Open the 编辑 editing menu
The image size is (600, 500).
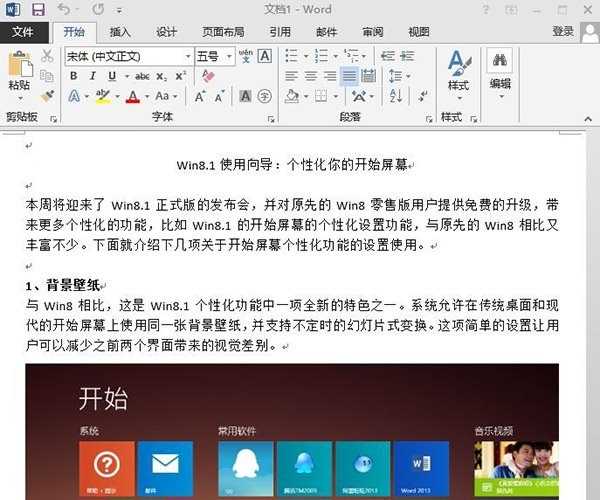[x=500, y=73]
